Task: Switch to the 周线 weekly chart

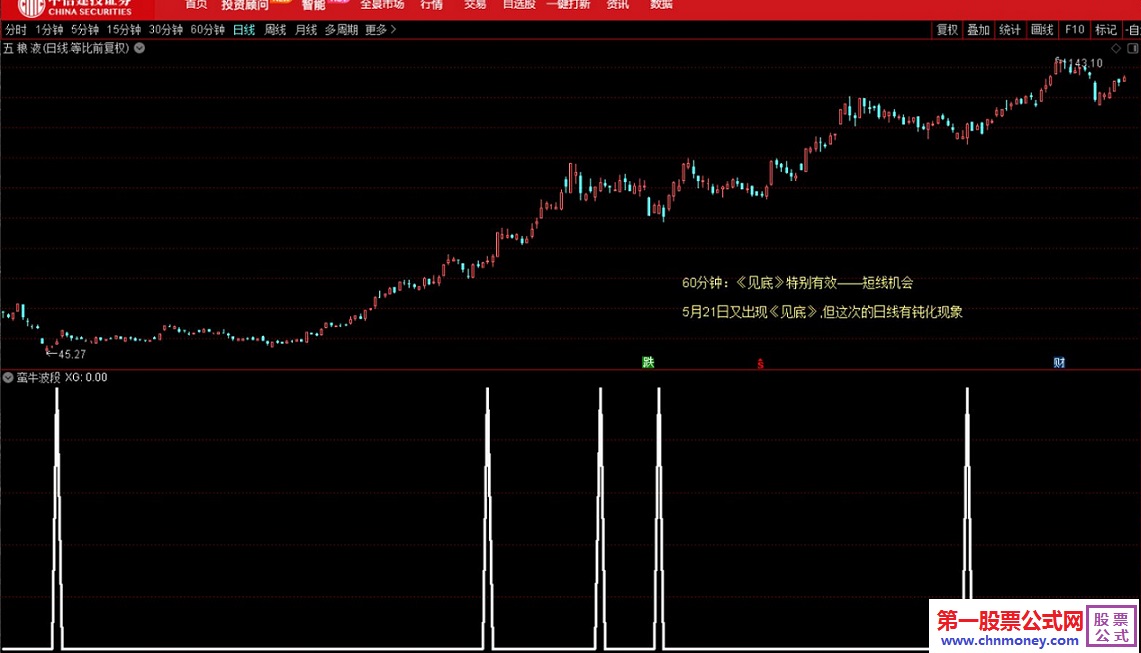Action: [275, 30]
